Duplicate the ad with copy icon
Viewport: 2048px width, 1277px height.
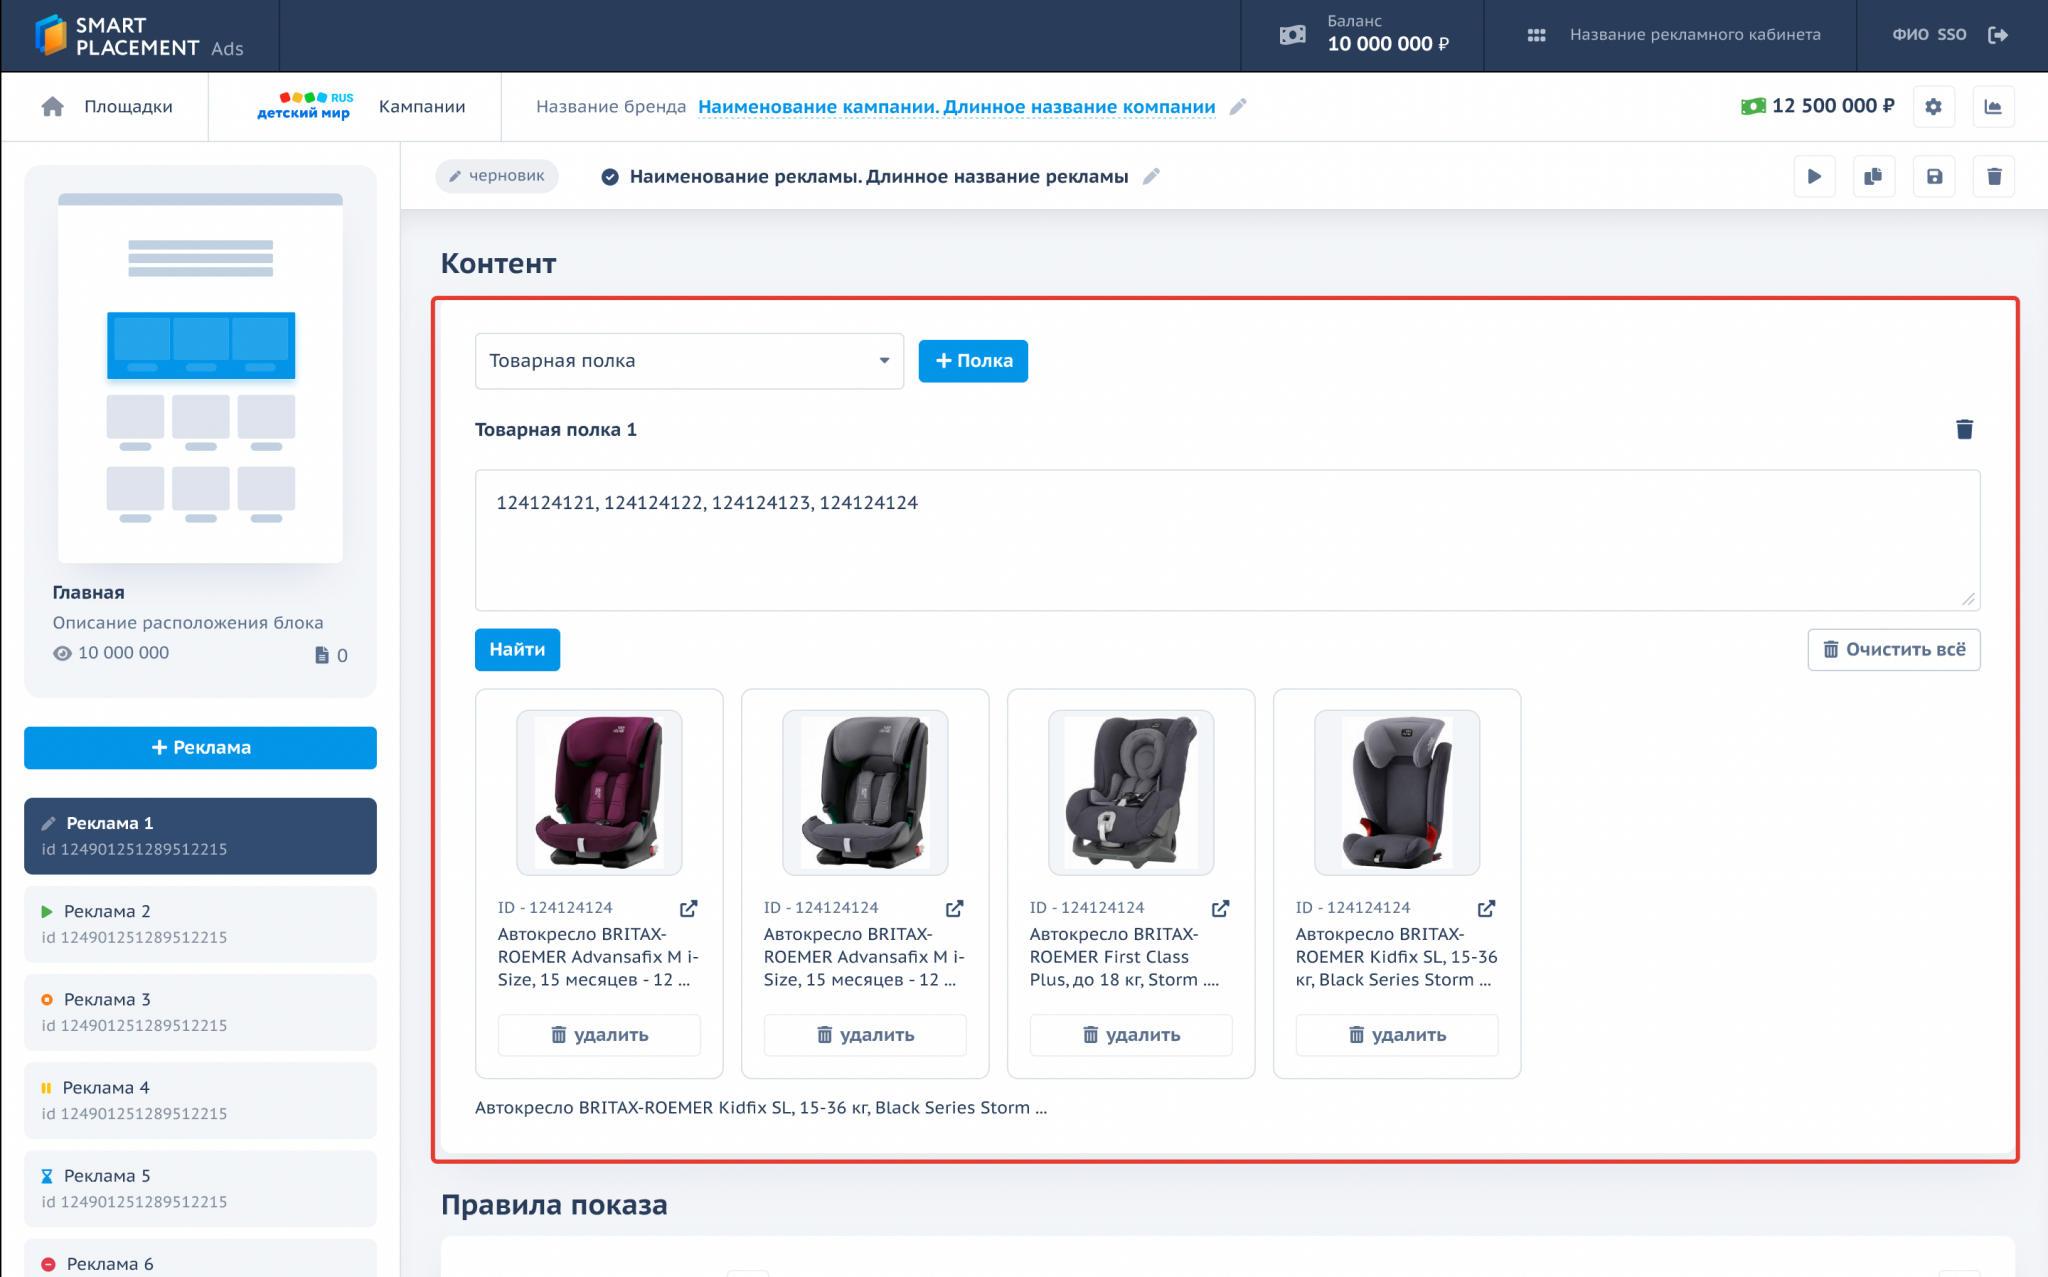tap(1874, 177)
